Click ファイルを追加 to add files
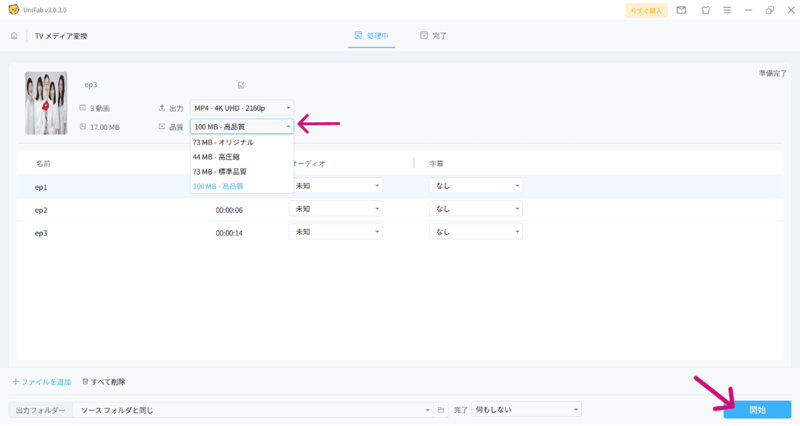This screenshot has width=800, height=426. (x=42, y=382)
